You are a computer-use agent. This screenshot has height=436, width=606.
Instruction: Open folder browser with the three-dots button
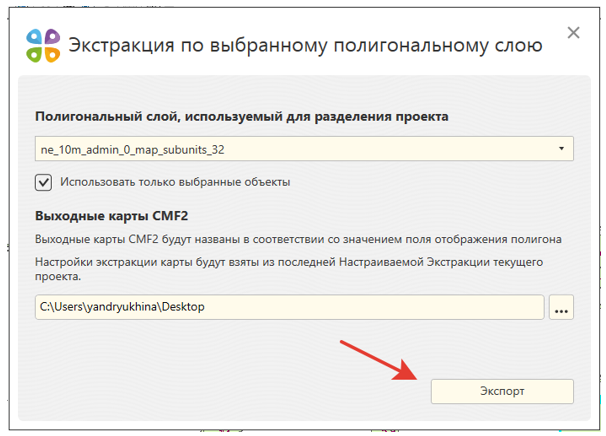click(x=561, y=307)
